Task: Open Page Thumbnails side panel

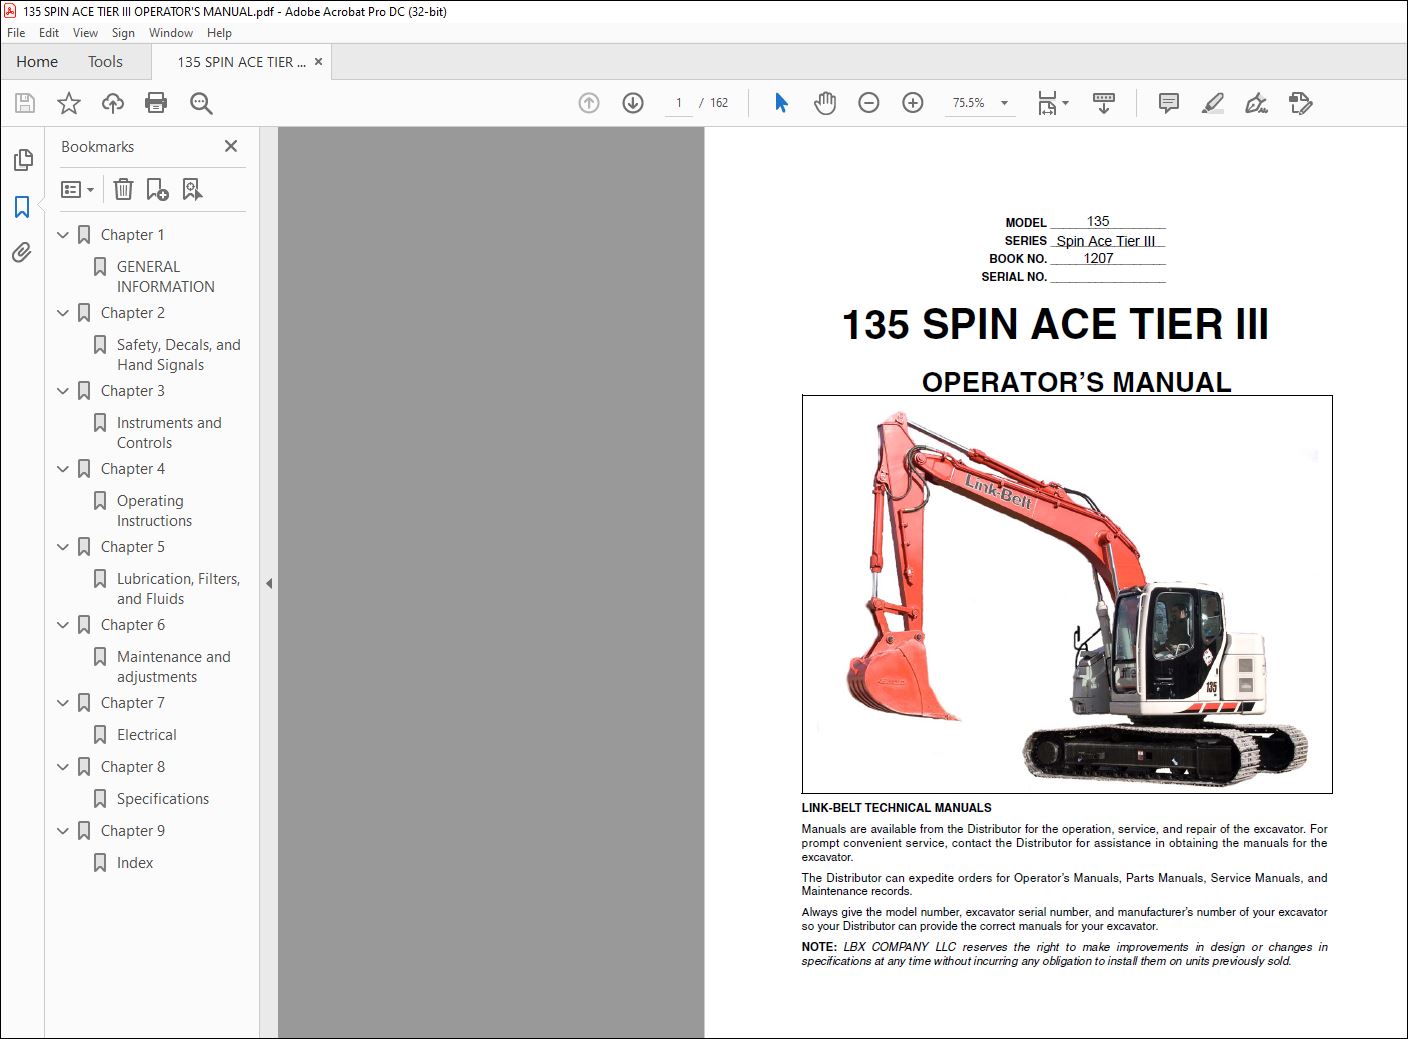Action: tap(23, 160)
